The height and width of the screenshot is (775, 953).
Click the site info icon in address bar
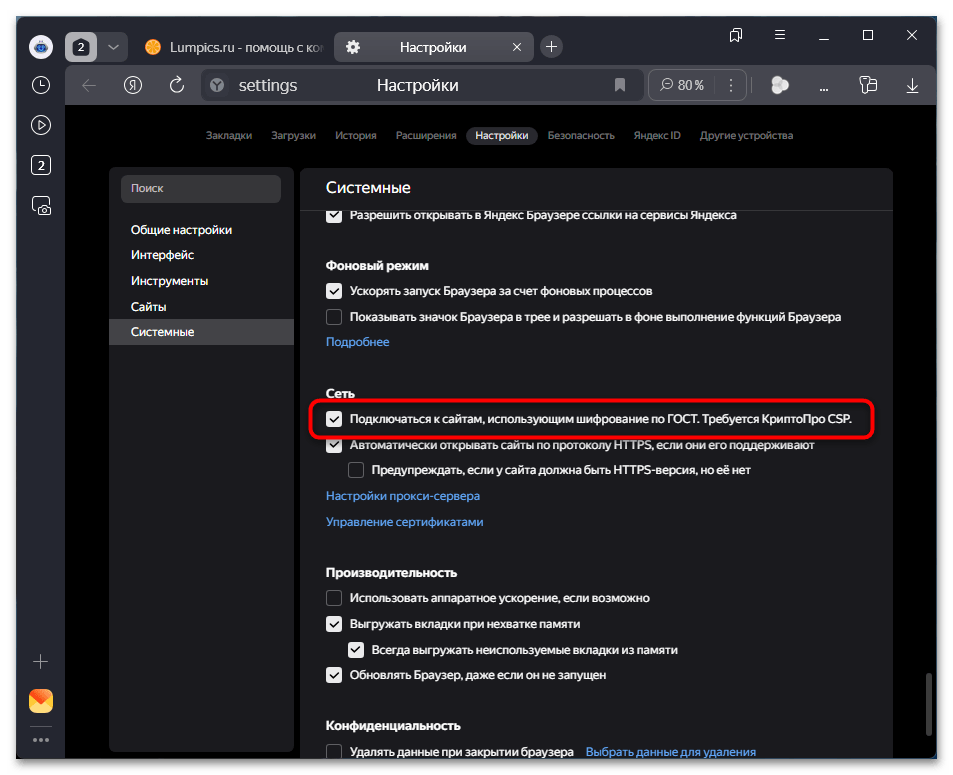click(217, 85)
